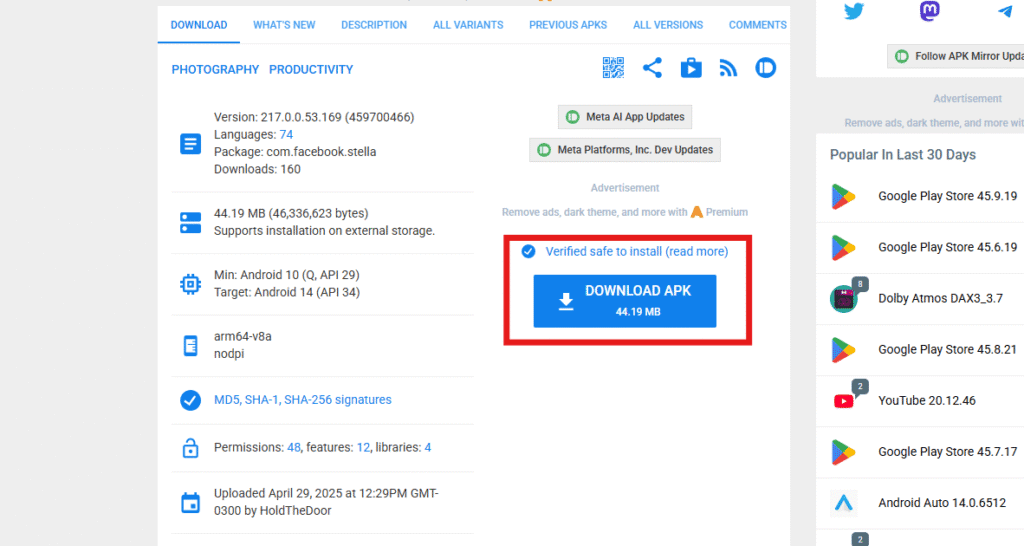Click the Android chip icon
Viewport: 1024px width, 546px height.
(190, 284)
